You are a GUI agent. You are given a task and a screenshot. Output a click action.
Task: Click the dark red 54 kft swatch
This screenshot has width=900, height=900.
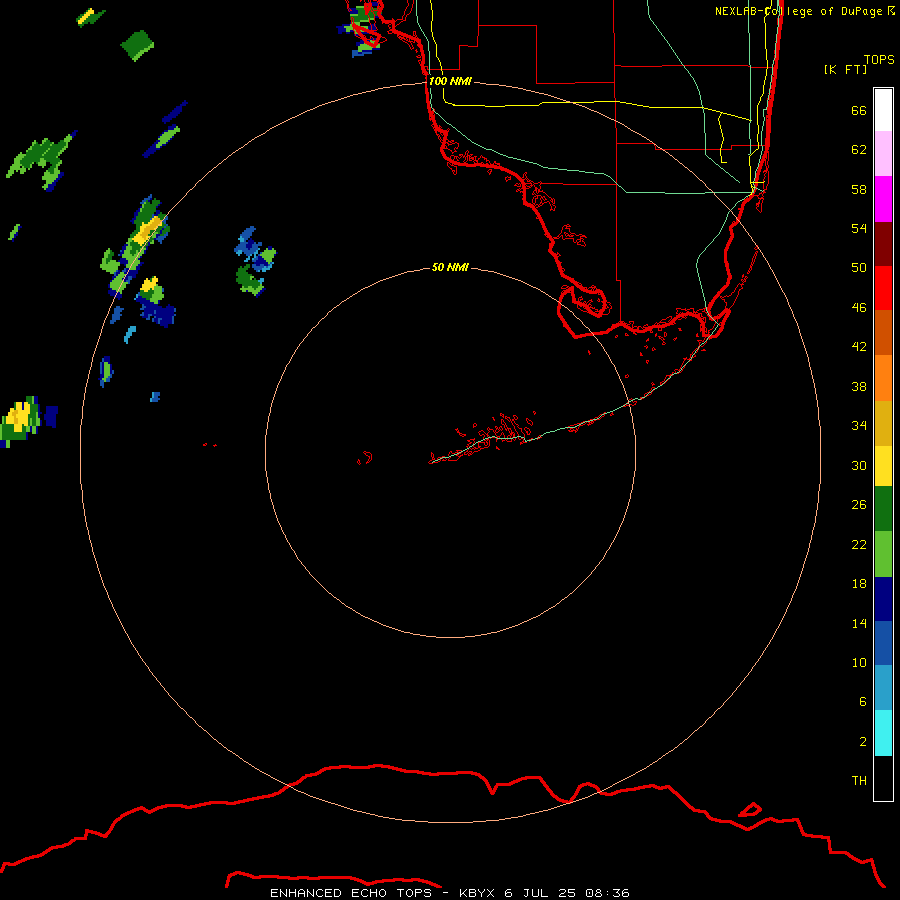(x=883, y=243)
